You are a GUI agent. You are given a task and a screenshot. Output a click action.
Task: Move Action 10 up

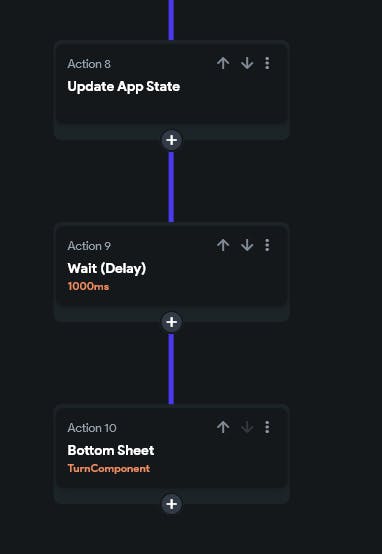tap(223, 427)
